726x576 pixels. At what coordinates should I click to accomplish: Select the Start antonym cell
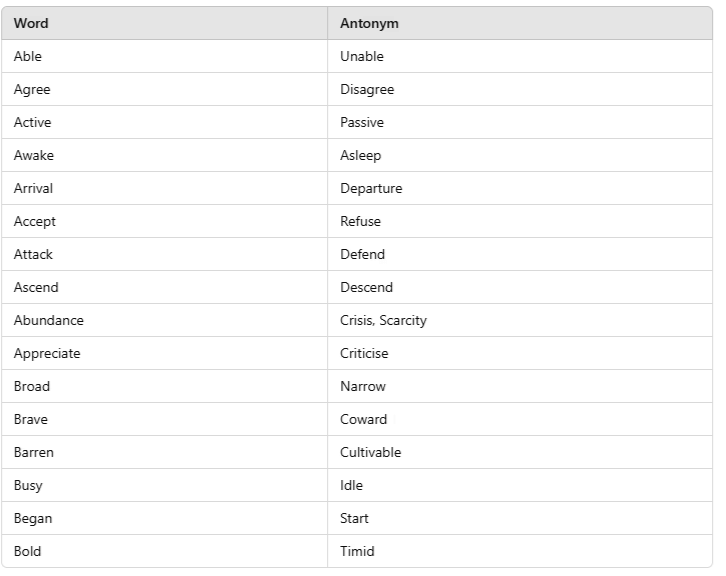pos(354,518)
